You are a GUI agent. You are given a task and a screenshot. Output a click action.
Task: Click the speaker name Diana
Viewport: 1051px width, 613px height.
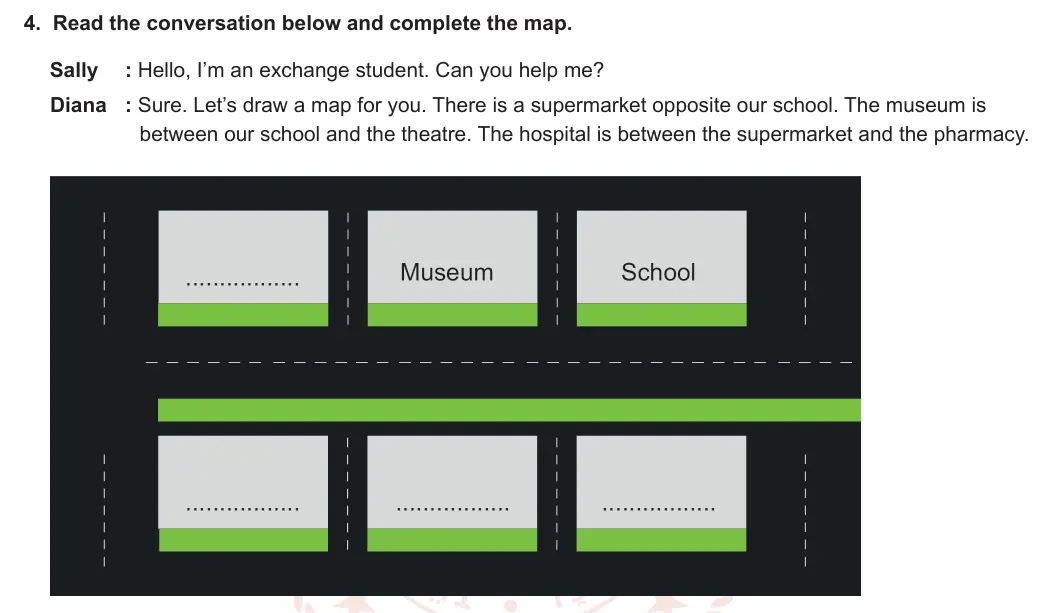78,105
